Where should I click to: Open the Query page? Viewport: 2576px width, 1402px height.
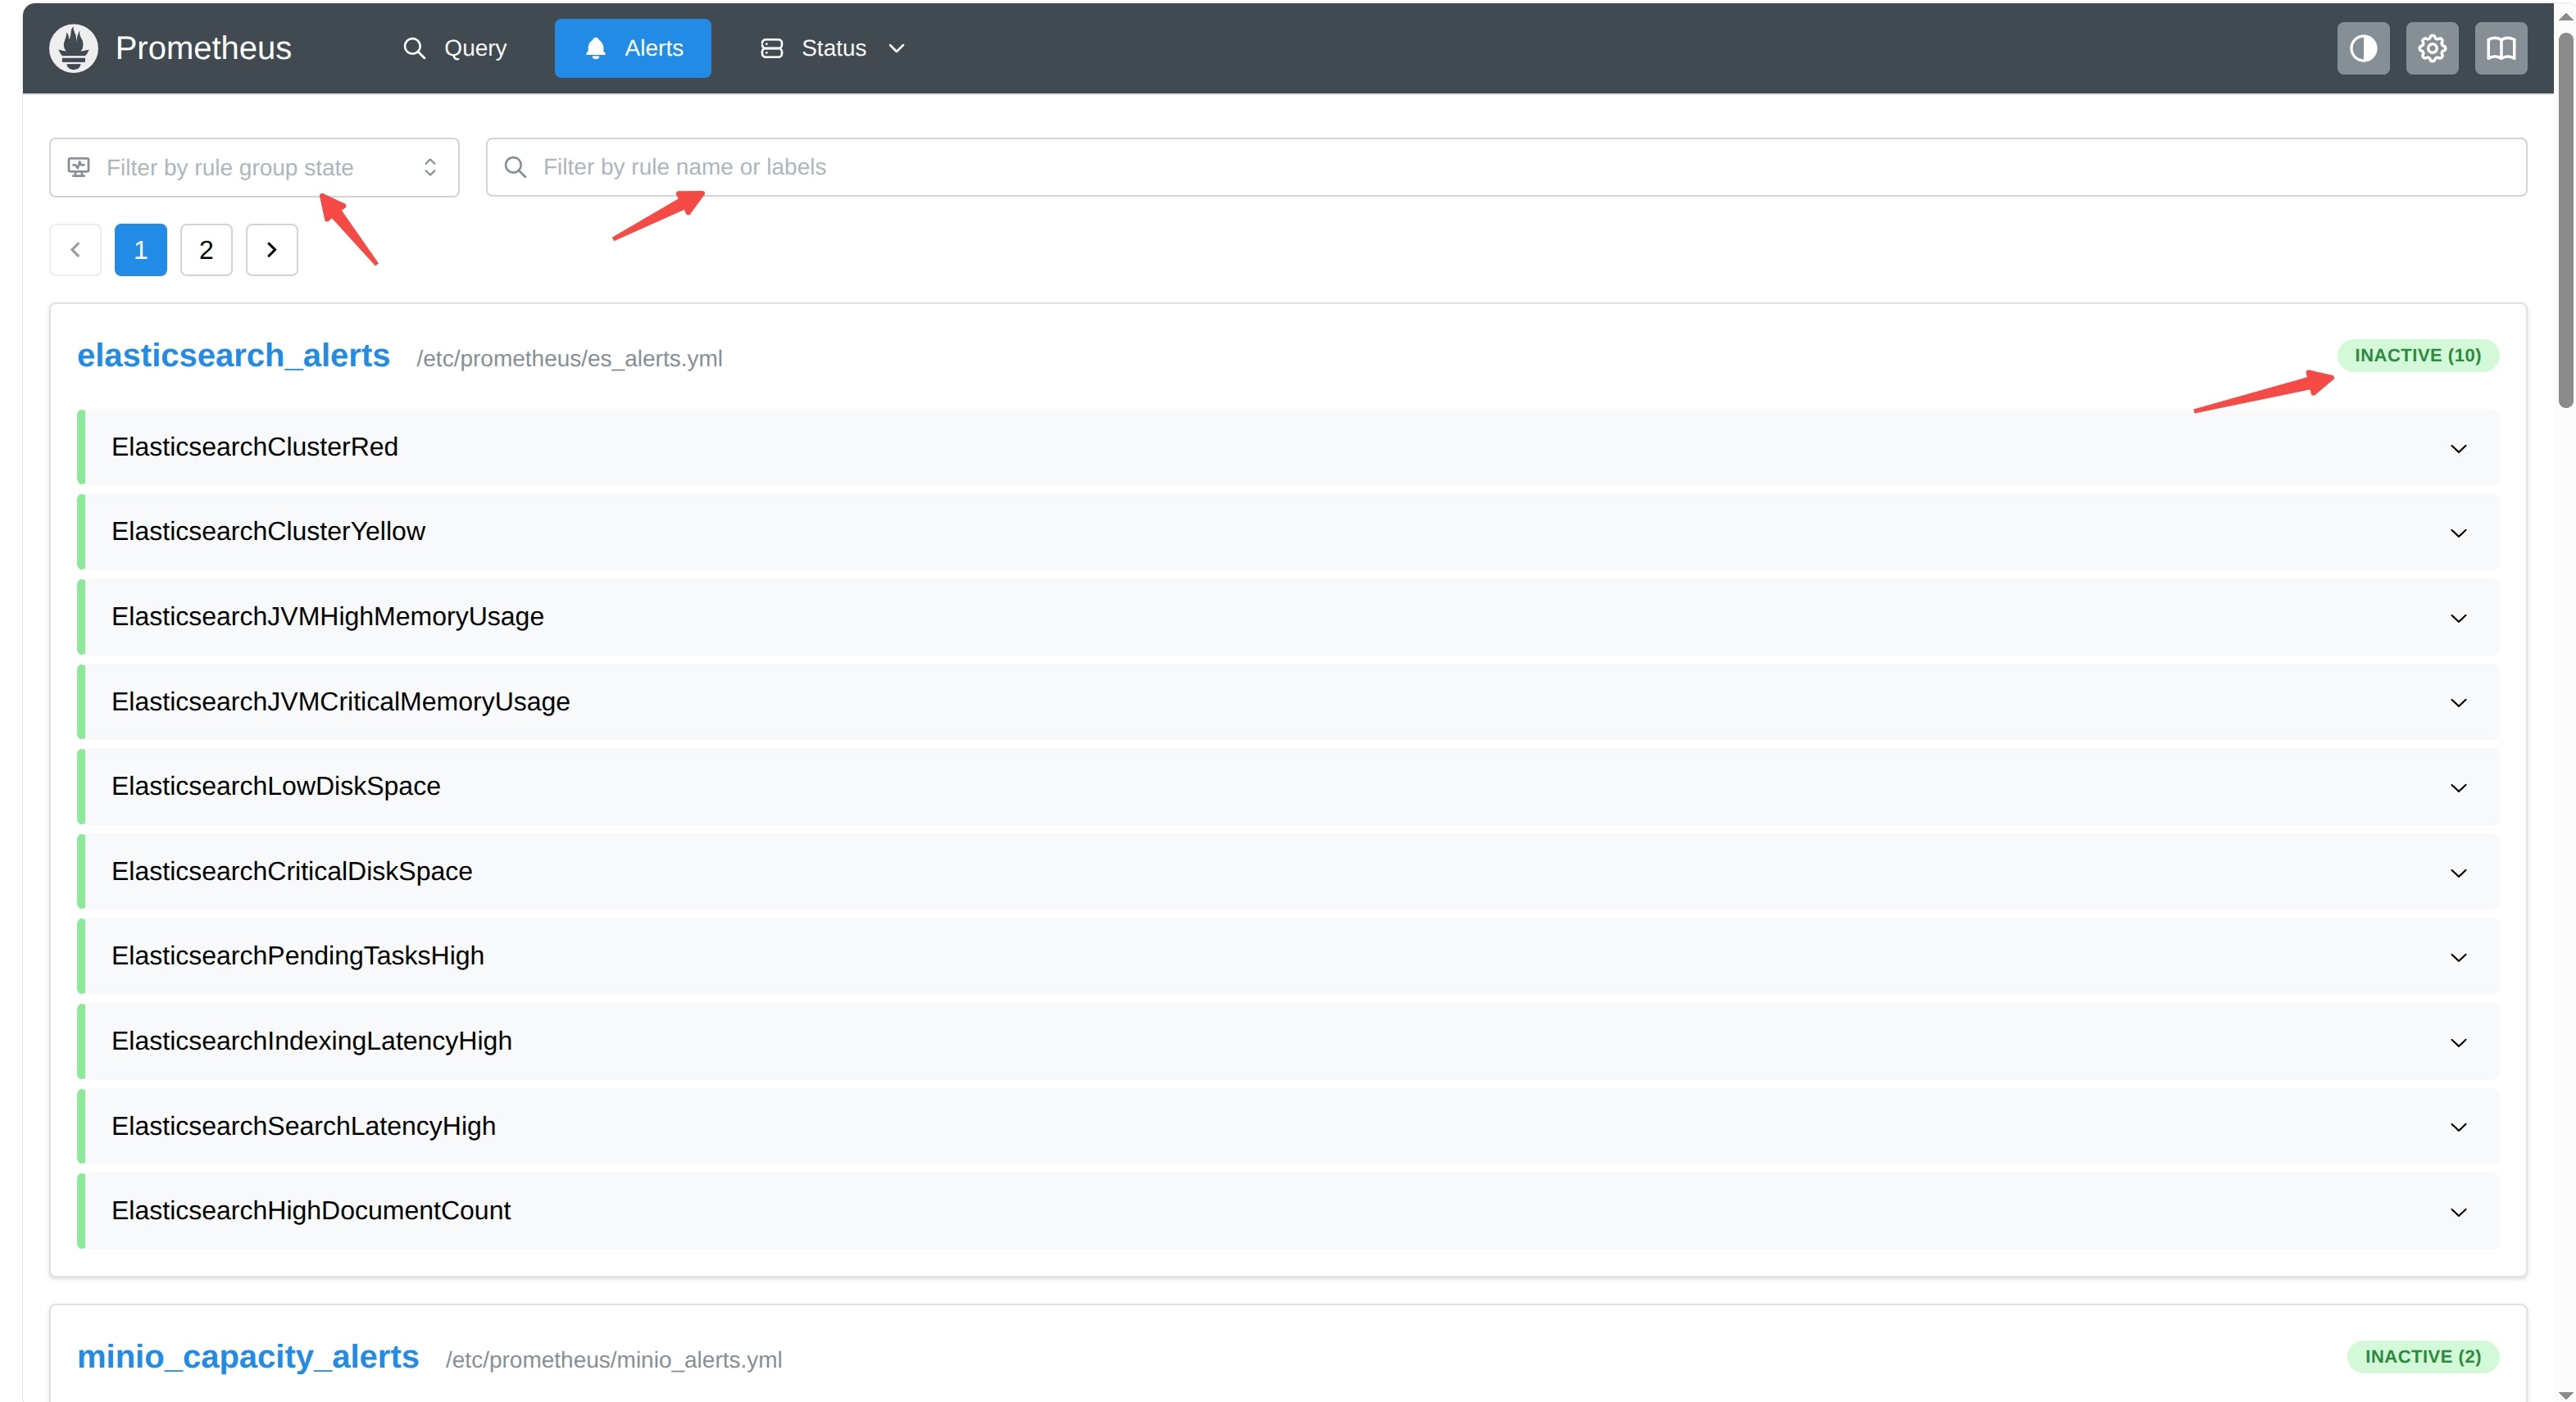click(x=455, y=48)
